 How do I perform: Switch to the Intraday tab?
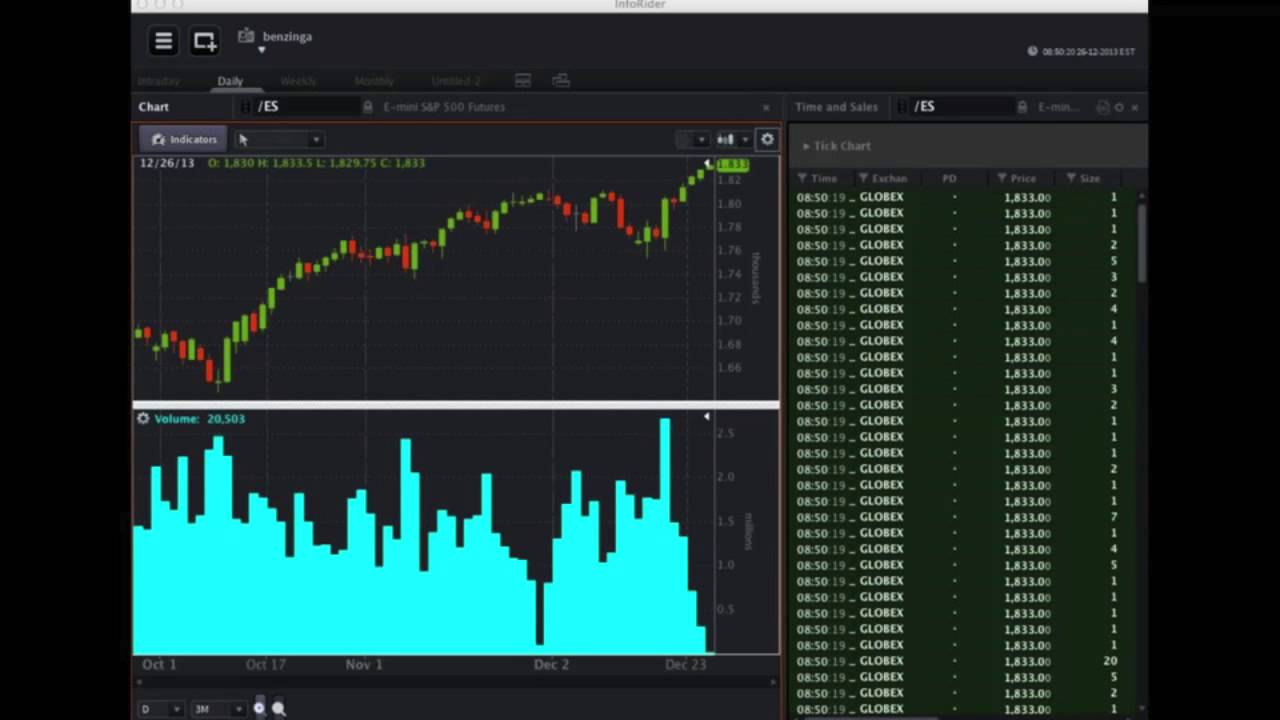(158, 81)
